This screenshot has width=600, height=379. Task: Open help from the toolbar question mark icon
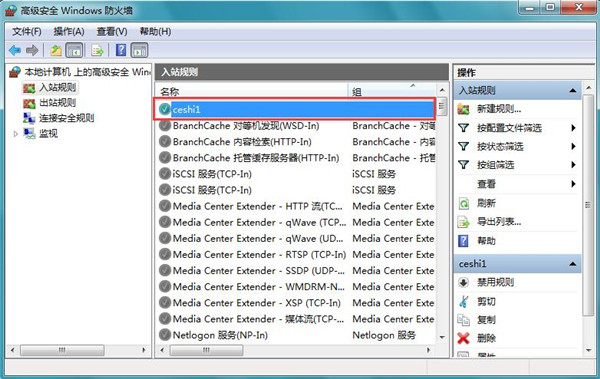click(x=121, y=50)
